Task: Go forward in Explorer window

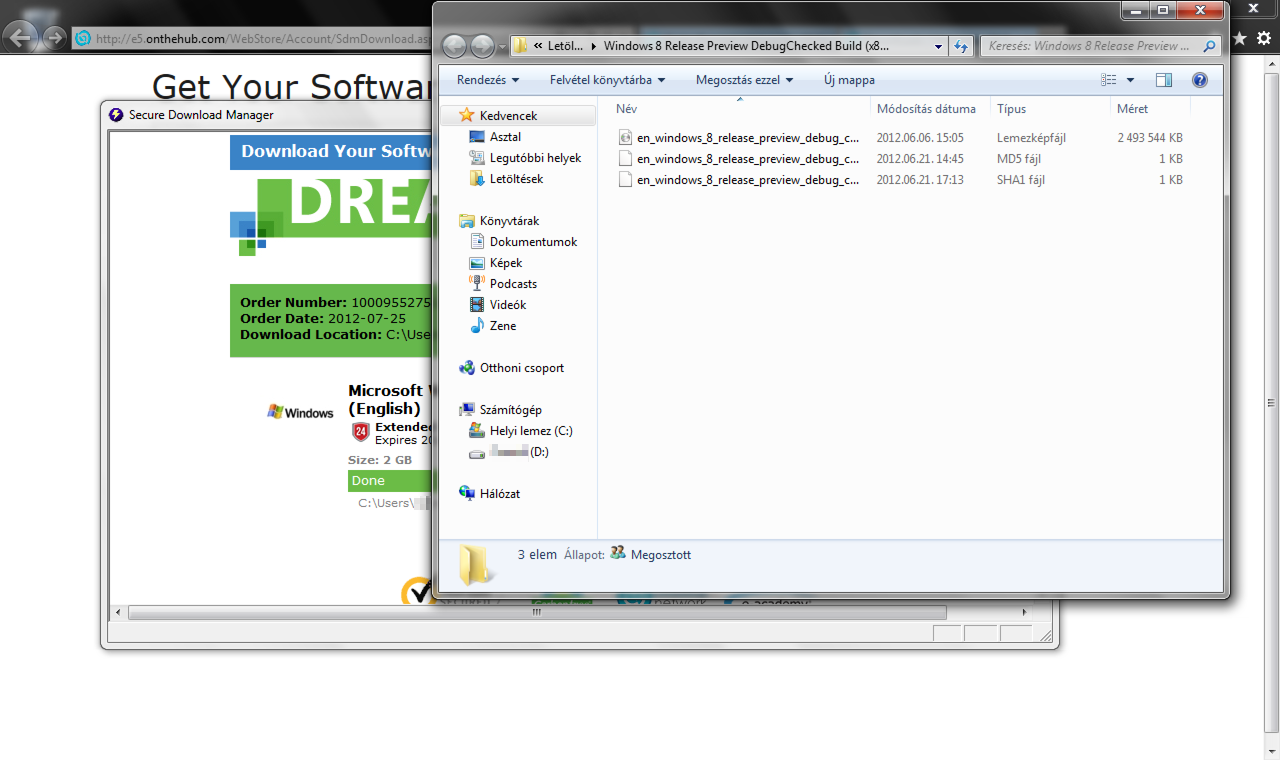Action: (483, 46)
